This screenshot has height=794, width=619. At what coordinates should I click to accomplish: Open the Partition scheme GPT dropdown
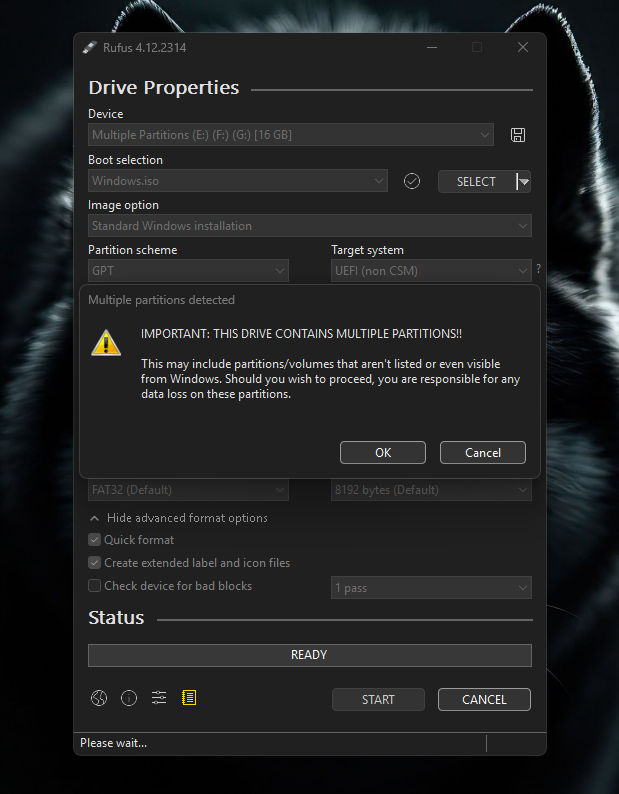click(x=188, y=270)
